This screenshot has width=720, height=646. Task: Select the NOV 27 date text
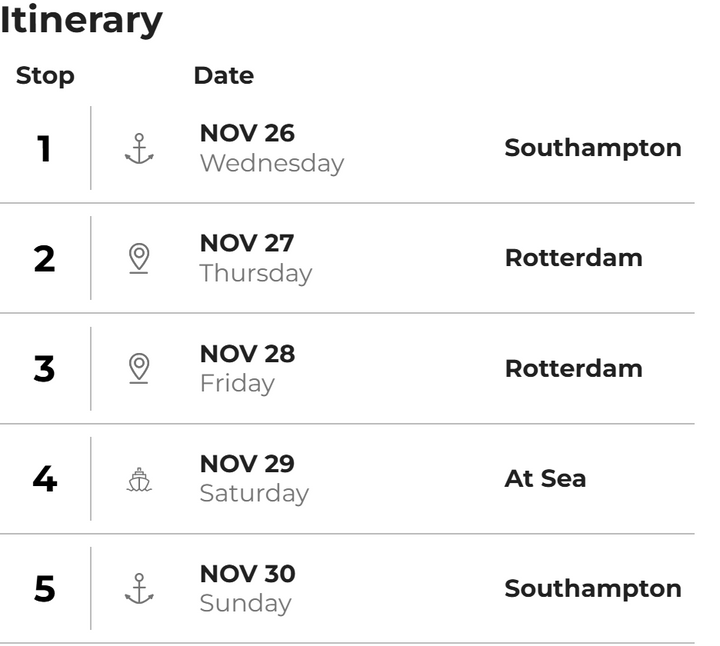coord(247,243)
